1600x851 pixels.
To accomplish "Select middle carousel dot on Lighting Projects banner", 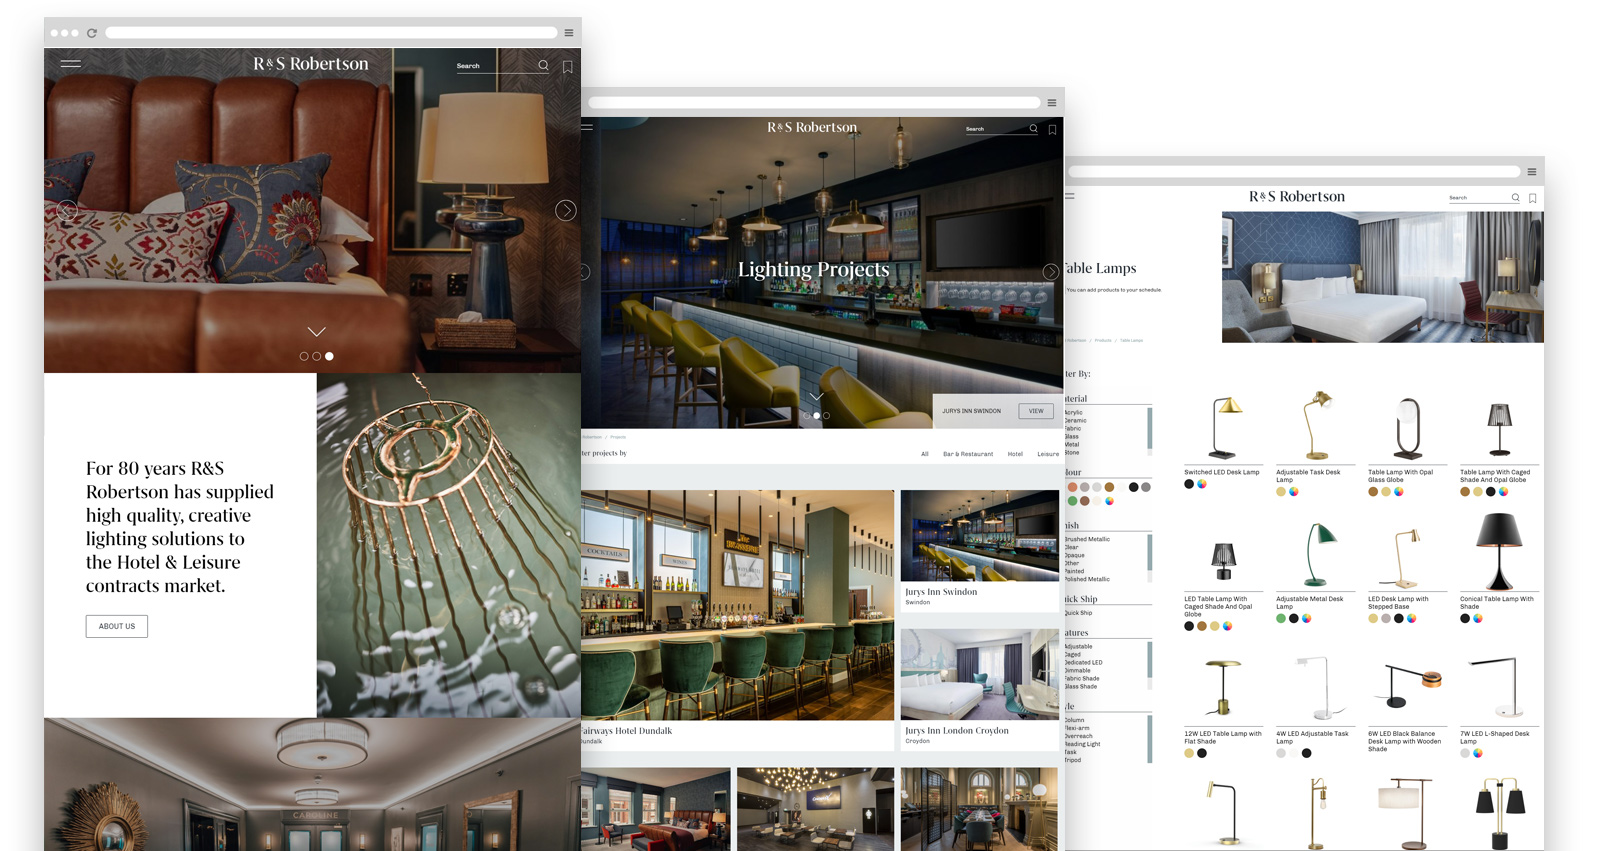I will click(817, 415).
